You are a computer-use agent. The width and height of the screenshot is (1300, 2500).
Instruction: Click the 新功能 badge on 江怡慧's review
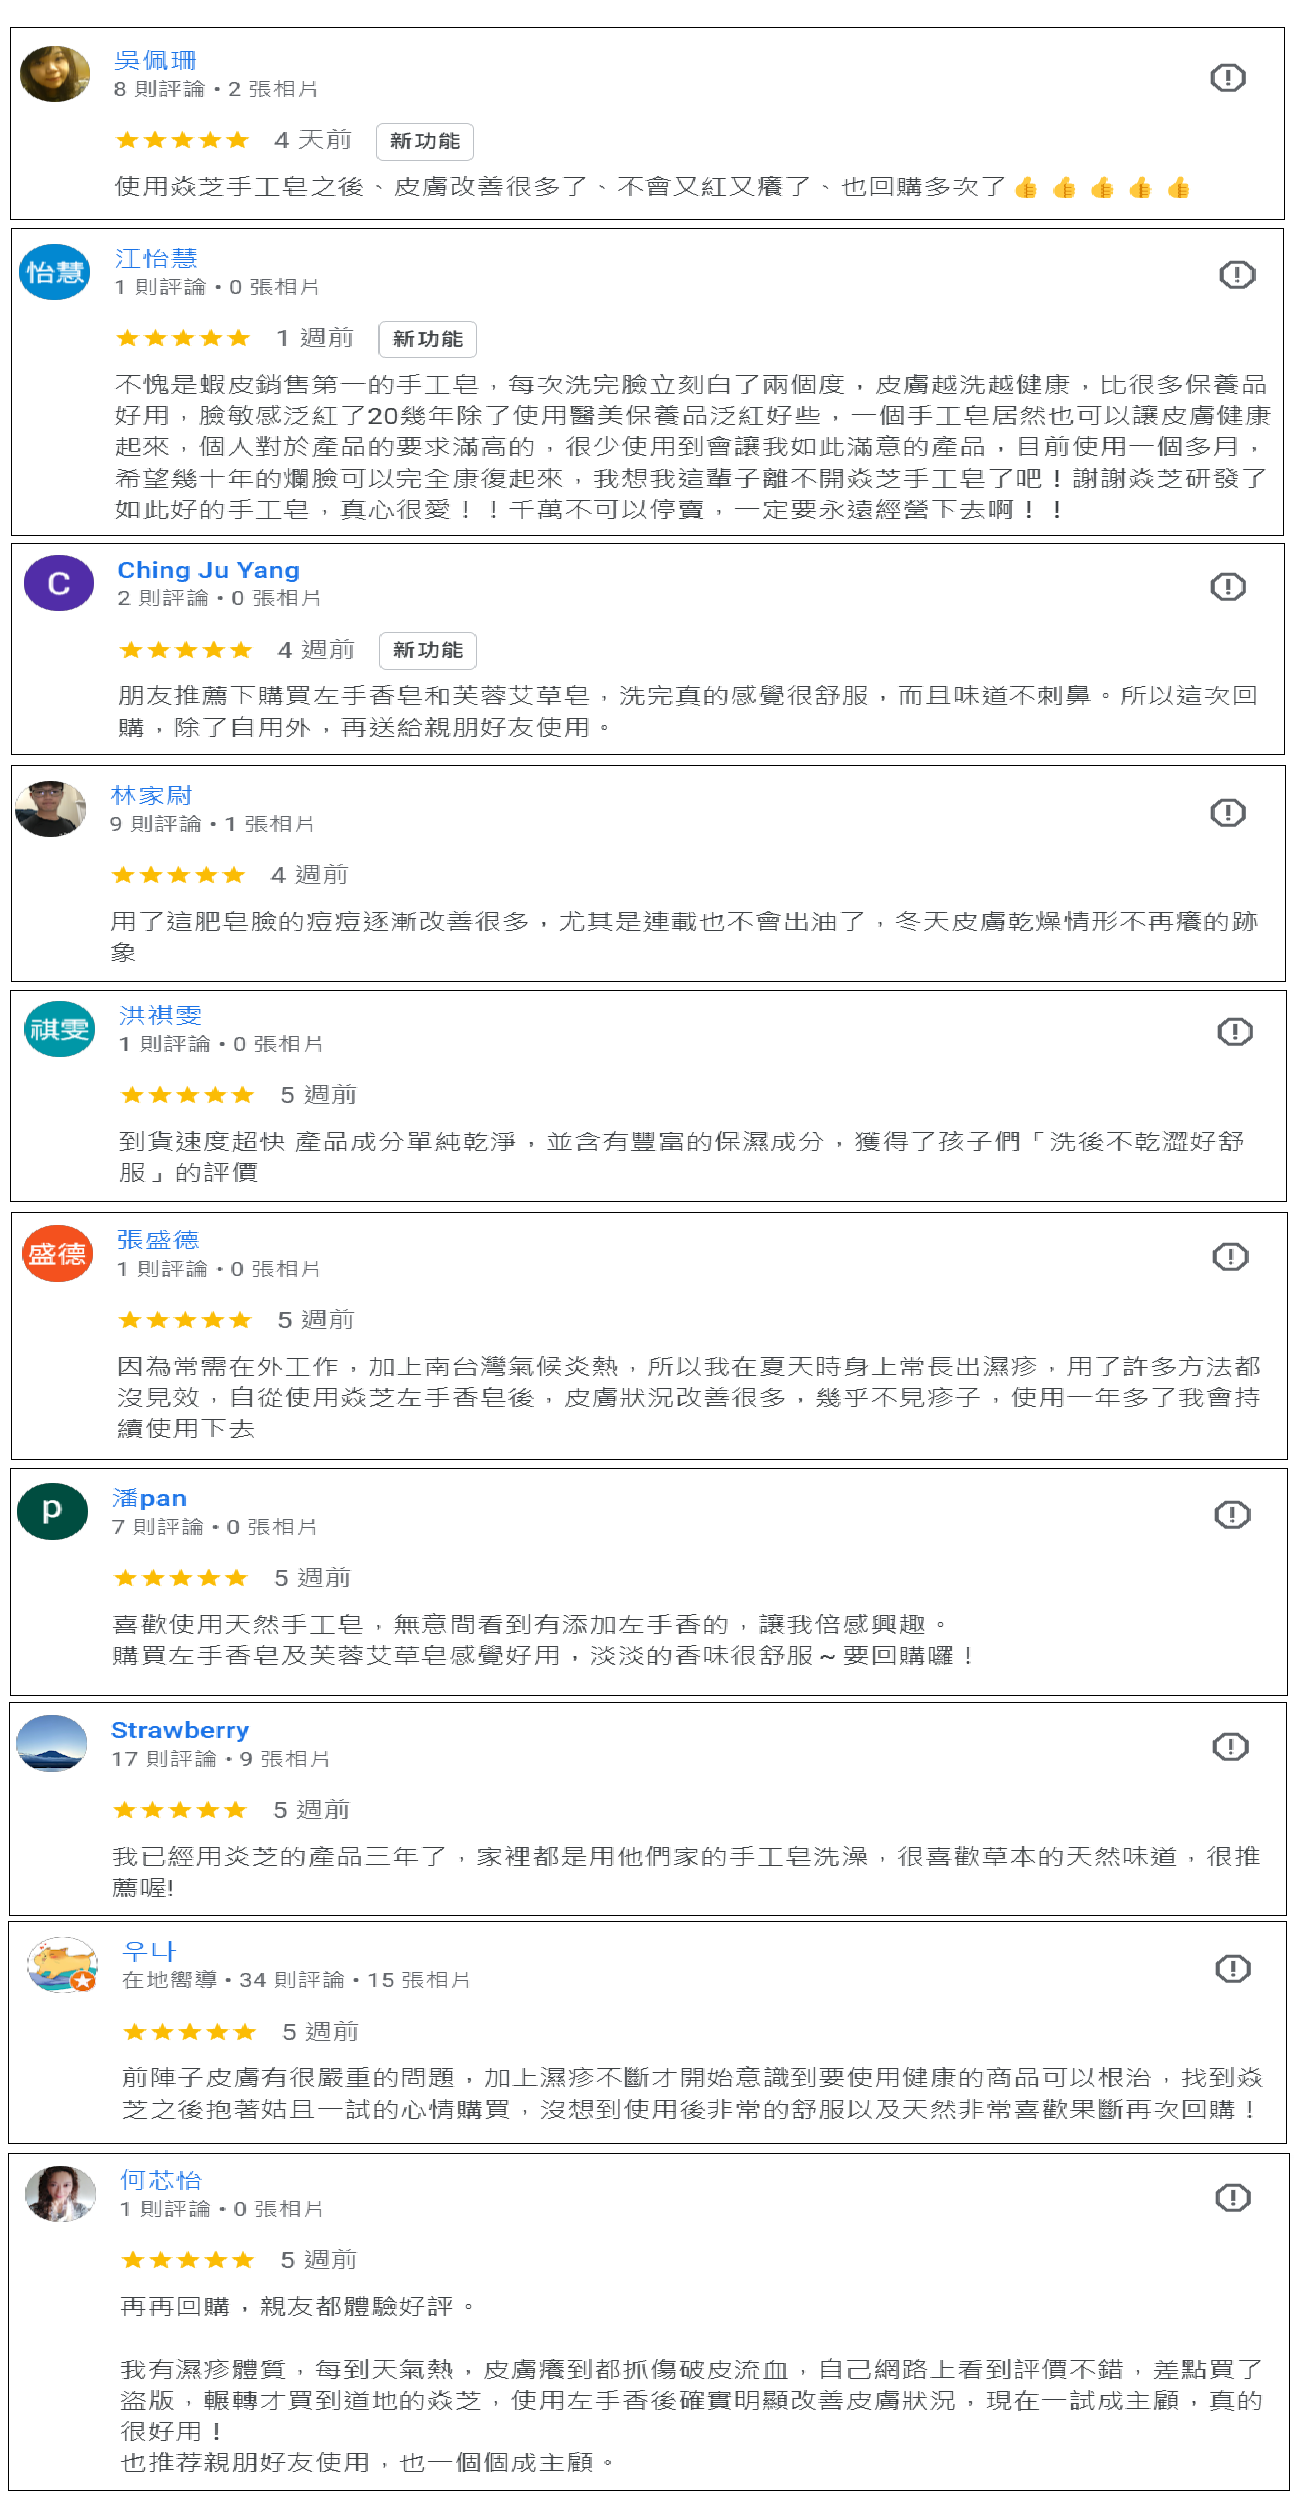tap(428, 339)
